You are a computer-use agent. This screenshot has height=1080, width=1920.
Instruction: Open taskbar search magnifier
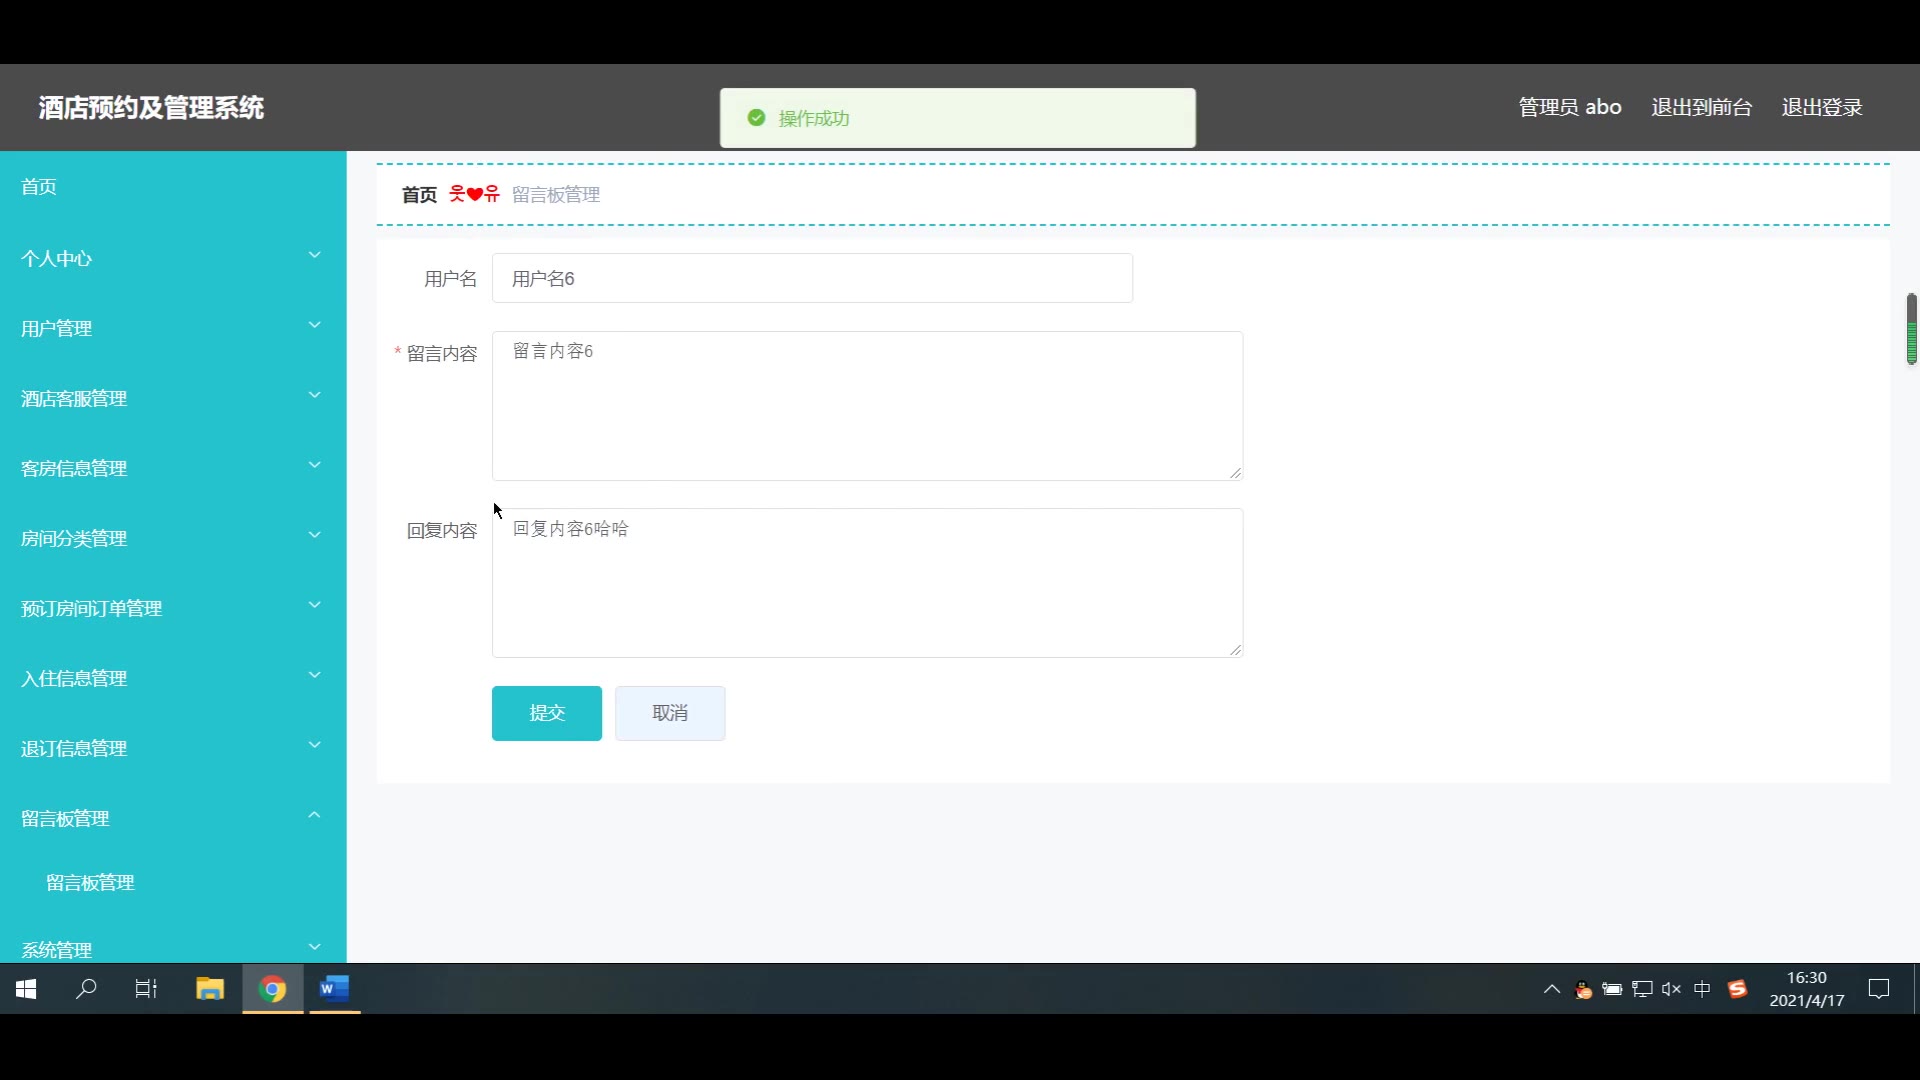pos(87,989)
